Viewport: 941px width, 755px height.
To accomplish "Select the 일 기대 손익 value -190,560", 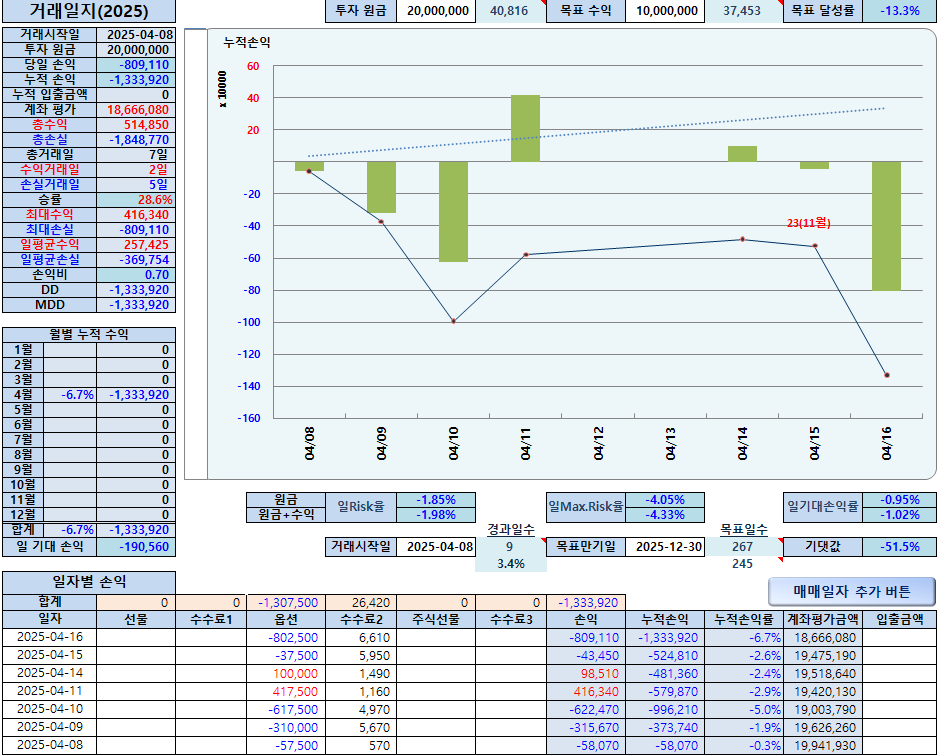I will pyautogui.click(x=136, y=547).
